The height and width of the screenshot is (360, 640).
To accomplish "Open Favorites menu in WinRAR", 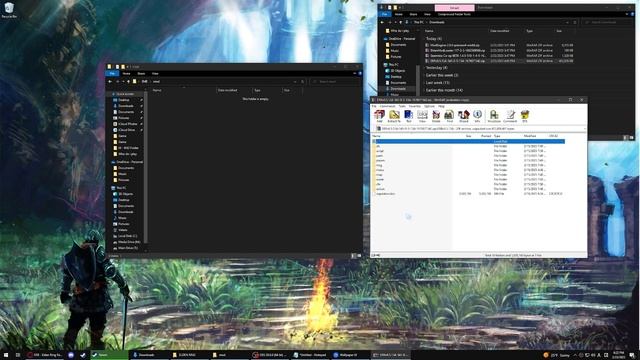I will [x=415, y=106].
